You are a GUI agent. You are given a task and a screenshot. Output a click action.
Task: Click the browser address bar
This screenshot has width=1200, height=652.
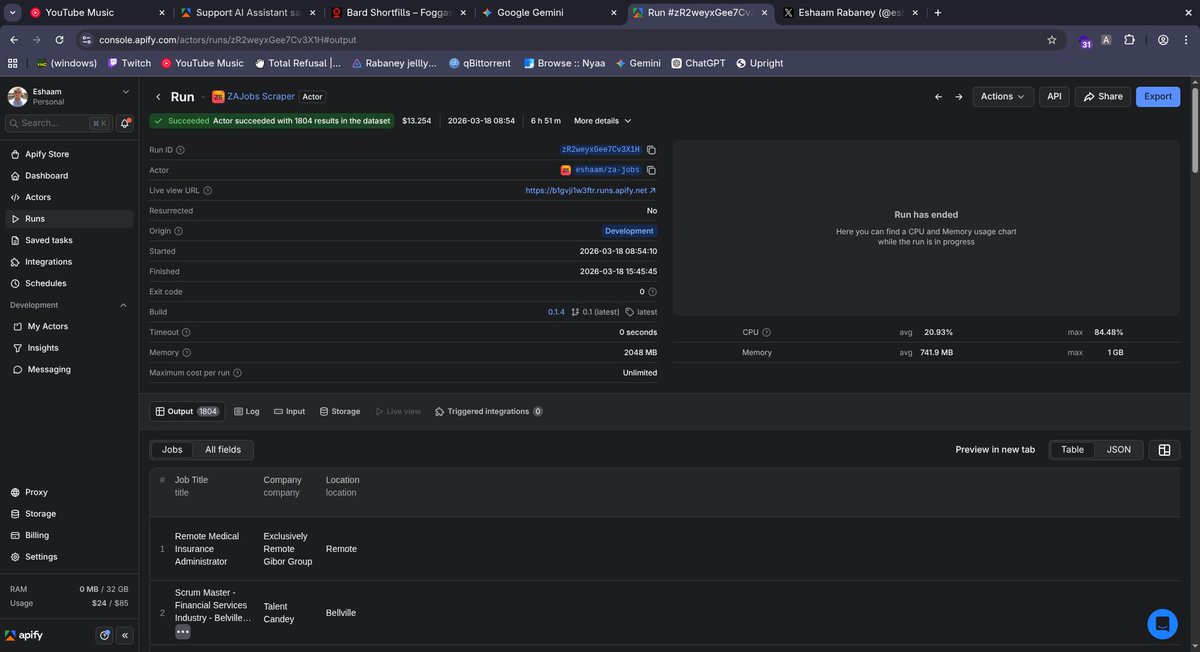560,40
